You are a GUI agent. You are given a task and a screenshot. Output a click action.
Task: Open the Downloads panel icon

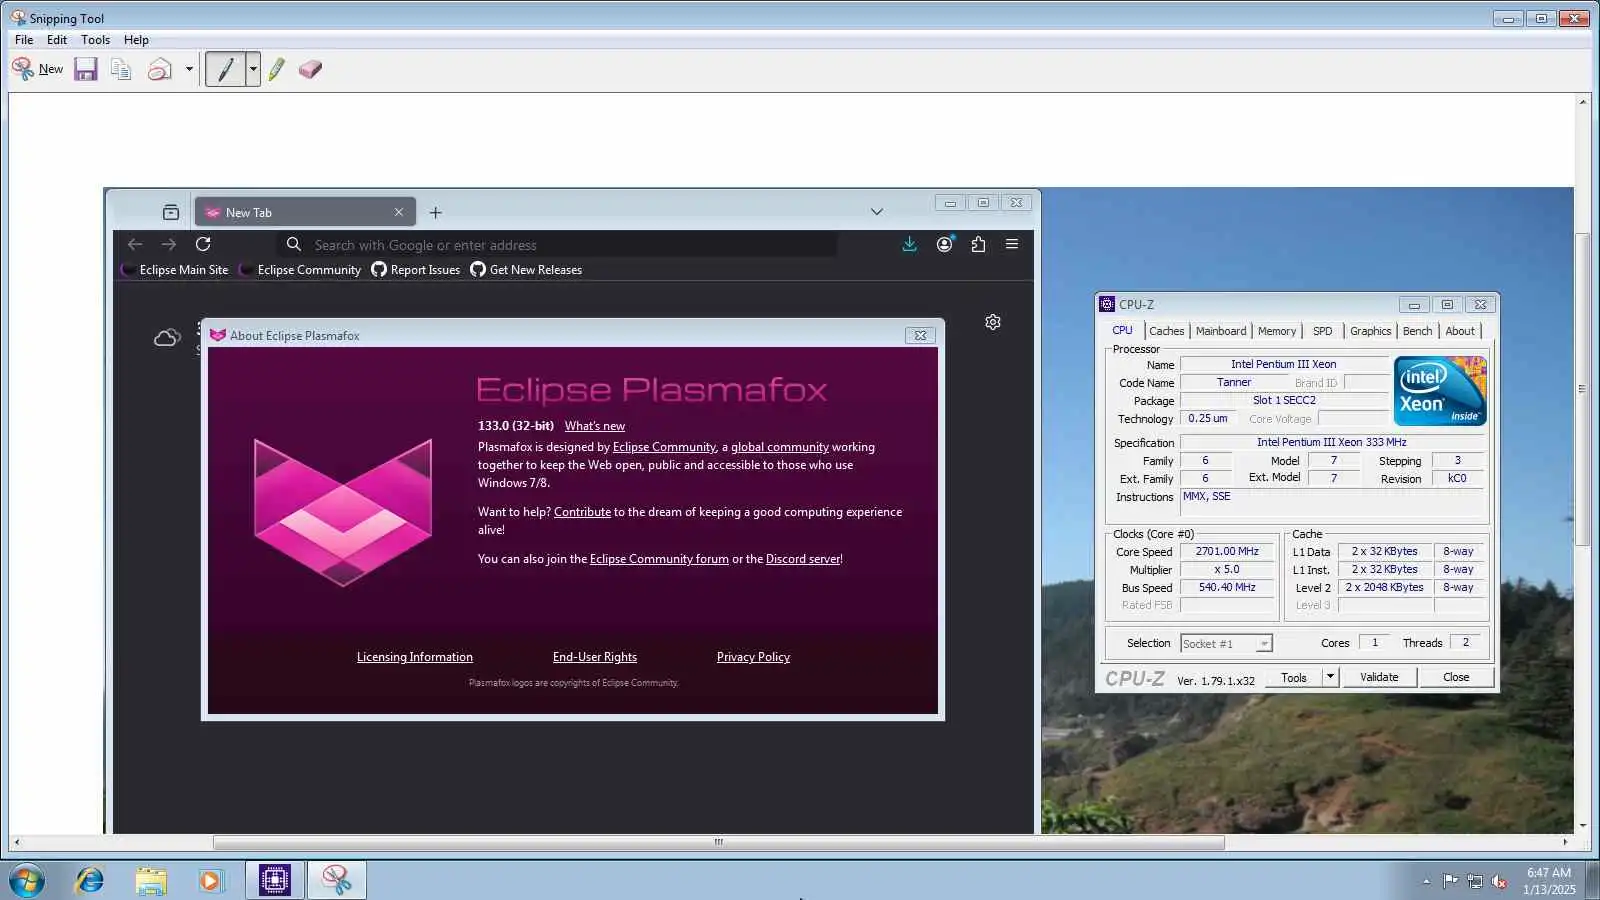tap(909, 244)
